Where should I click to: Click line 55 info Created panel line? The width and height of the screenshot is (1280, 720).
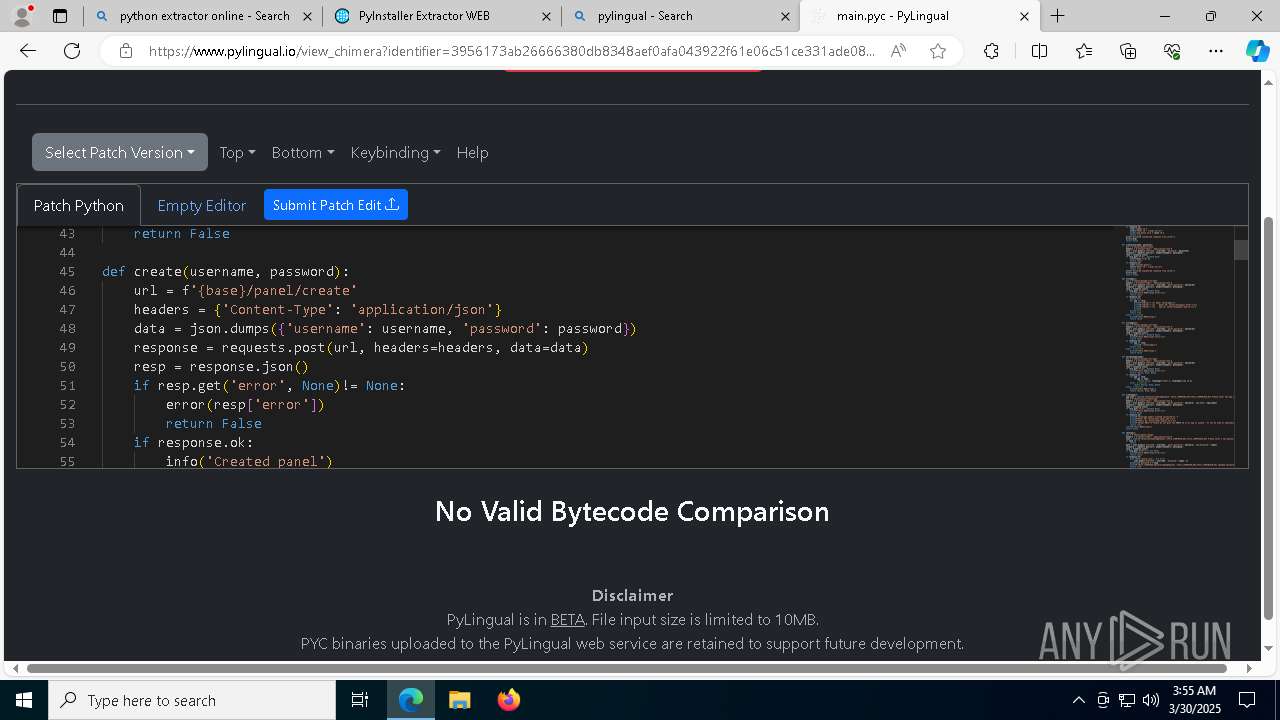tap(249, 461)
